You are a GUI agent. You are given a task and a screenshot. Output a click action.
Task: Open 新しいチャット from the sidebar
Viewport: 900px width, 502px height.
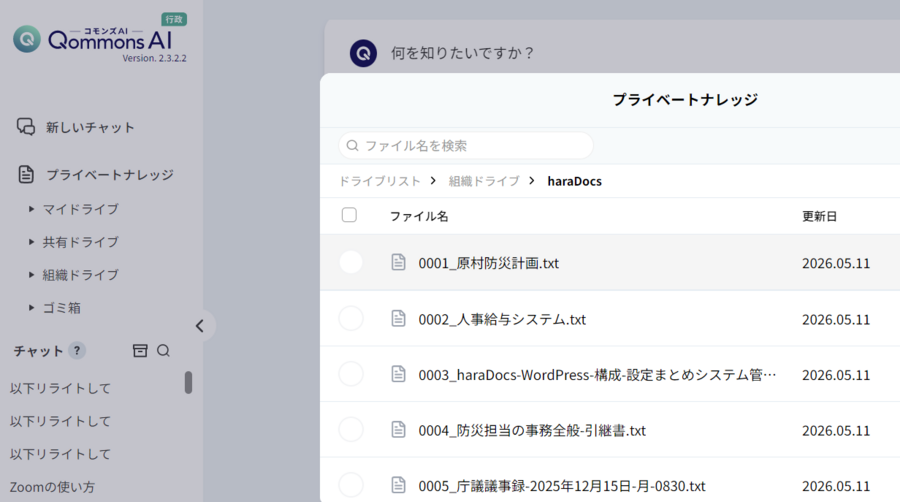coord(90,127)
